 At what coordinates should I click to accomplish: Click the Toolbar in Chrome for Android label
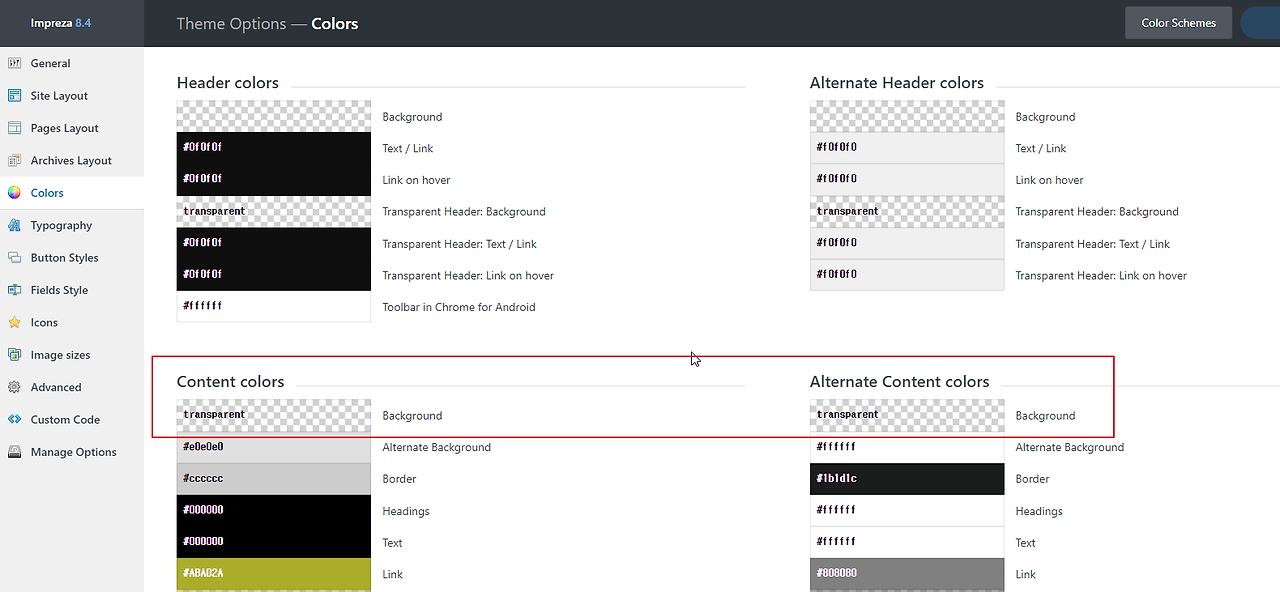click(x=459, y=307)
